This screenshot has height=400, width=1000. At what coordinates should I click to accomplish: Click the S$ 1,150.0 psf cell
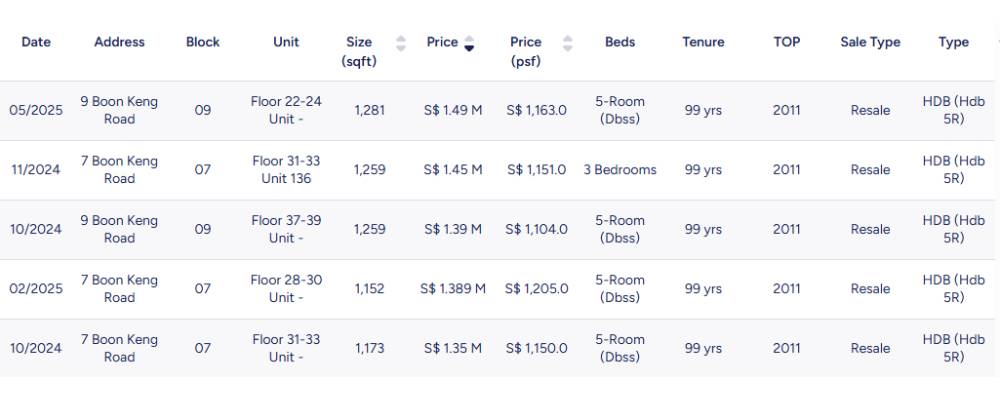coord(536,349)
